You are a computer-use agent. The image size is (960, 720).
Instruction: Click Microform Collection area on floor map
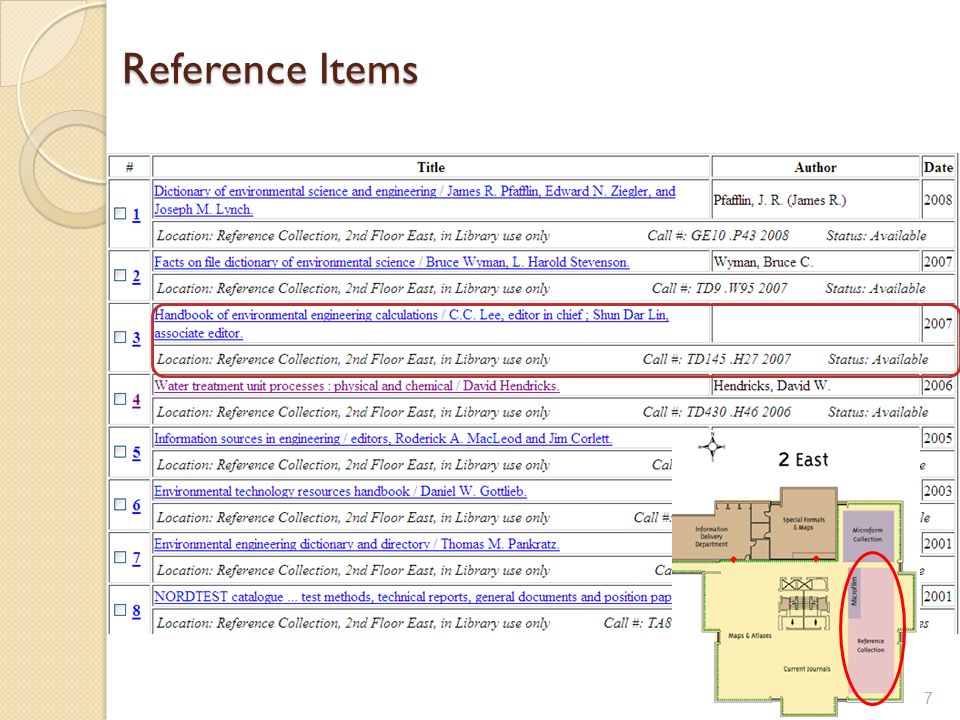pos(868,534)
